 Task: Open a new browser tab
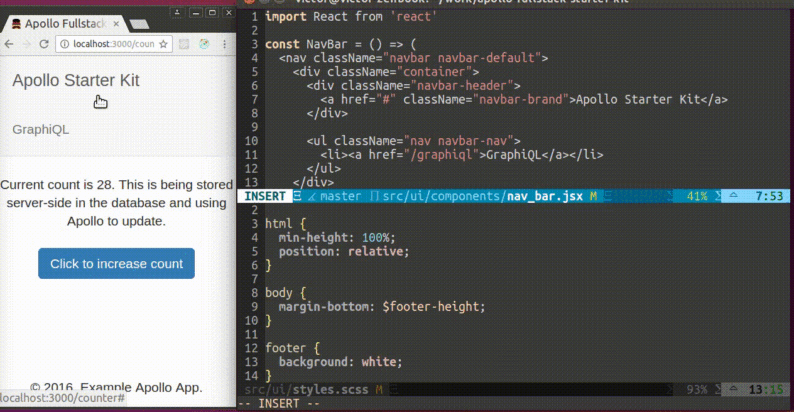[x=140, y=23]
